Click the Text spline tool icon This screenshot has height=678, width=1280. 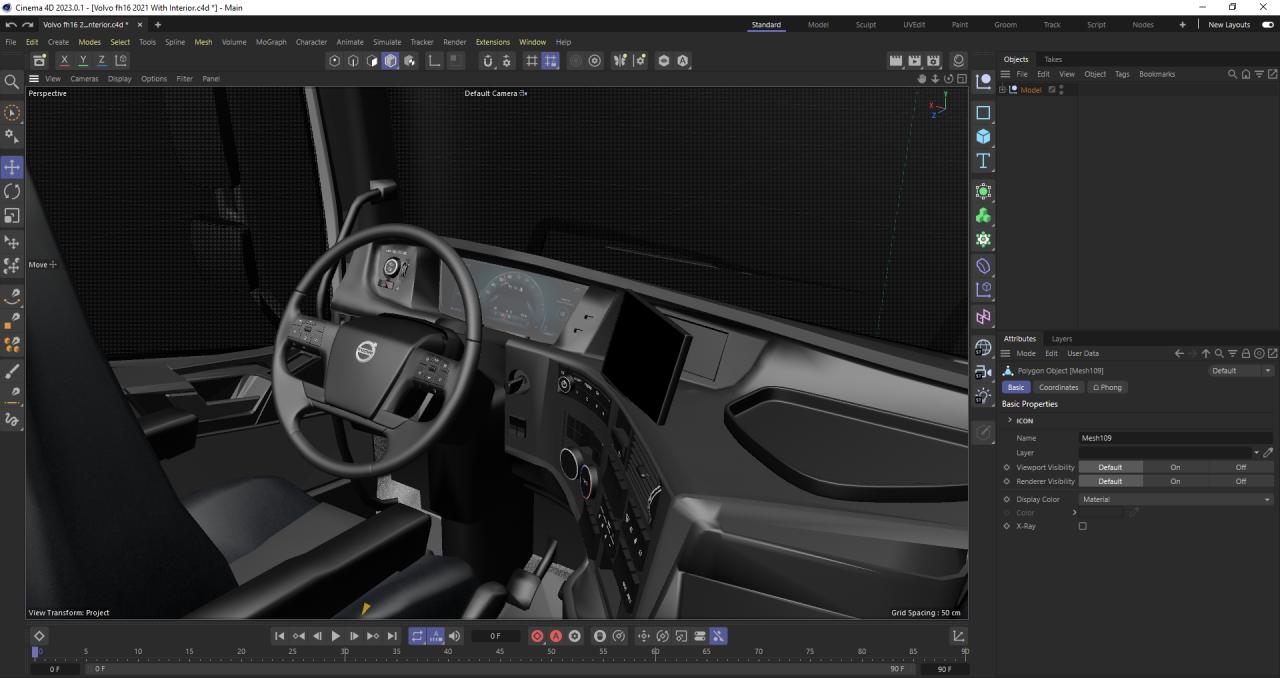click(983, 161)
